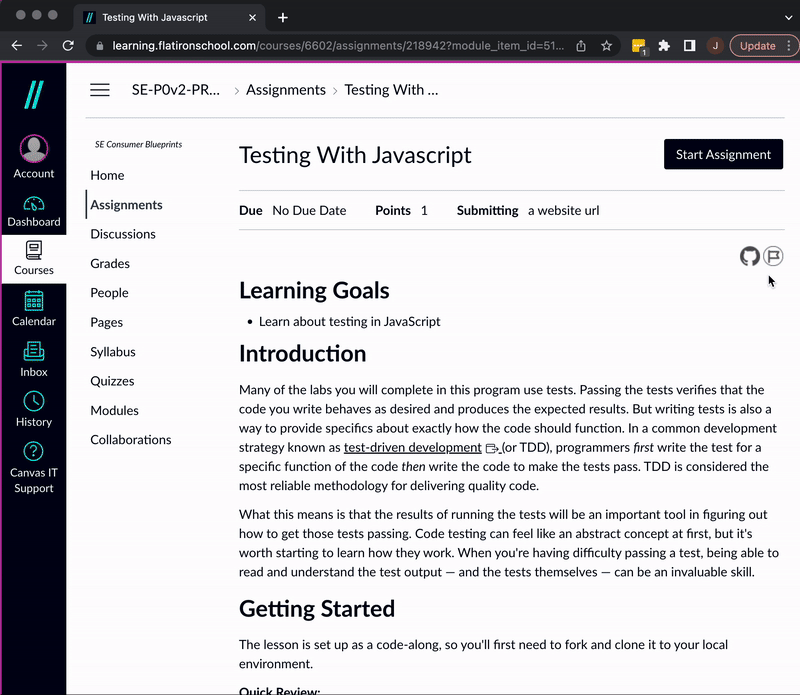This screenshot has height=695, width=800.
Task: Open History in global navigation
Action: (x=34, y=410)
